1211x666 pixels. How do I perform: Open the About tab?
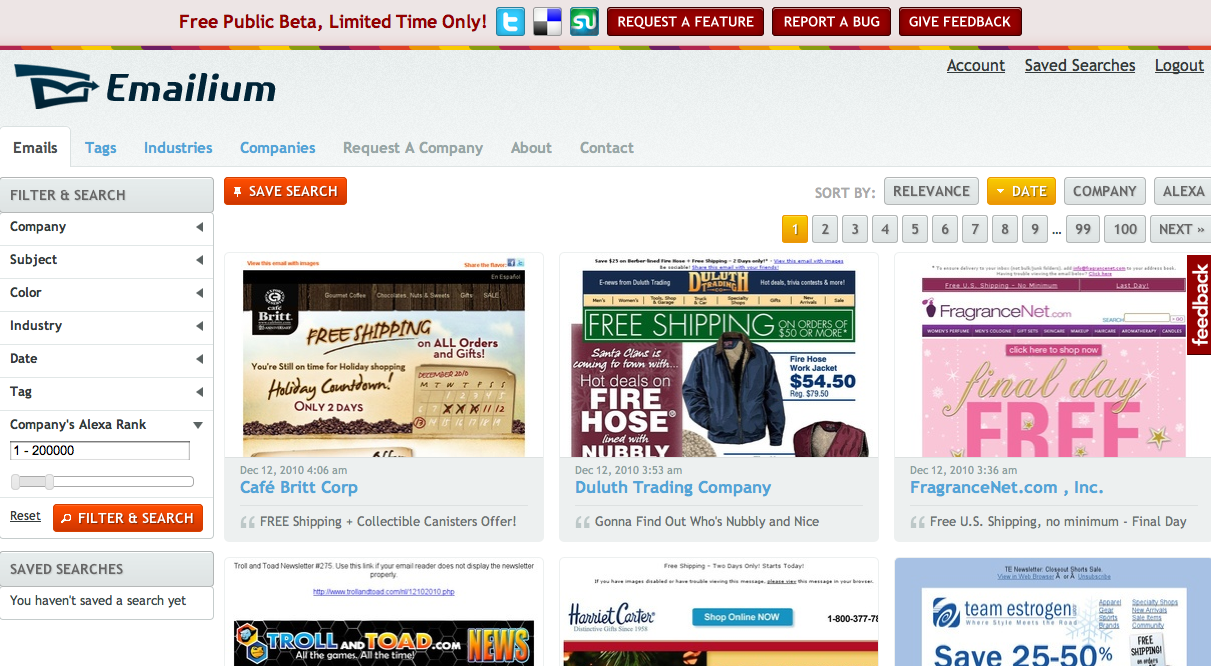coord(531,147)
